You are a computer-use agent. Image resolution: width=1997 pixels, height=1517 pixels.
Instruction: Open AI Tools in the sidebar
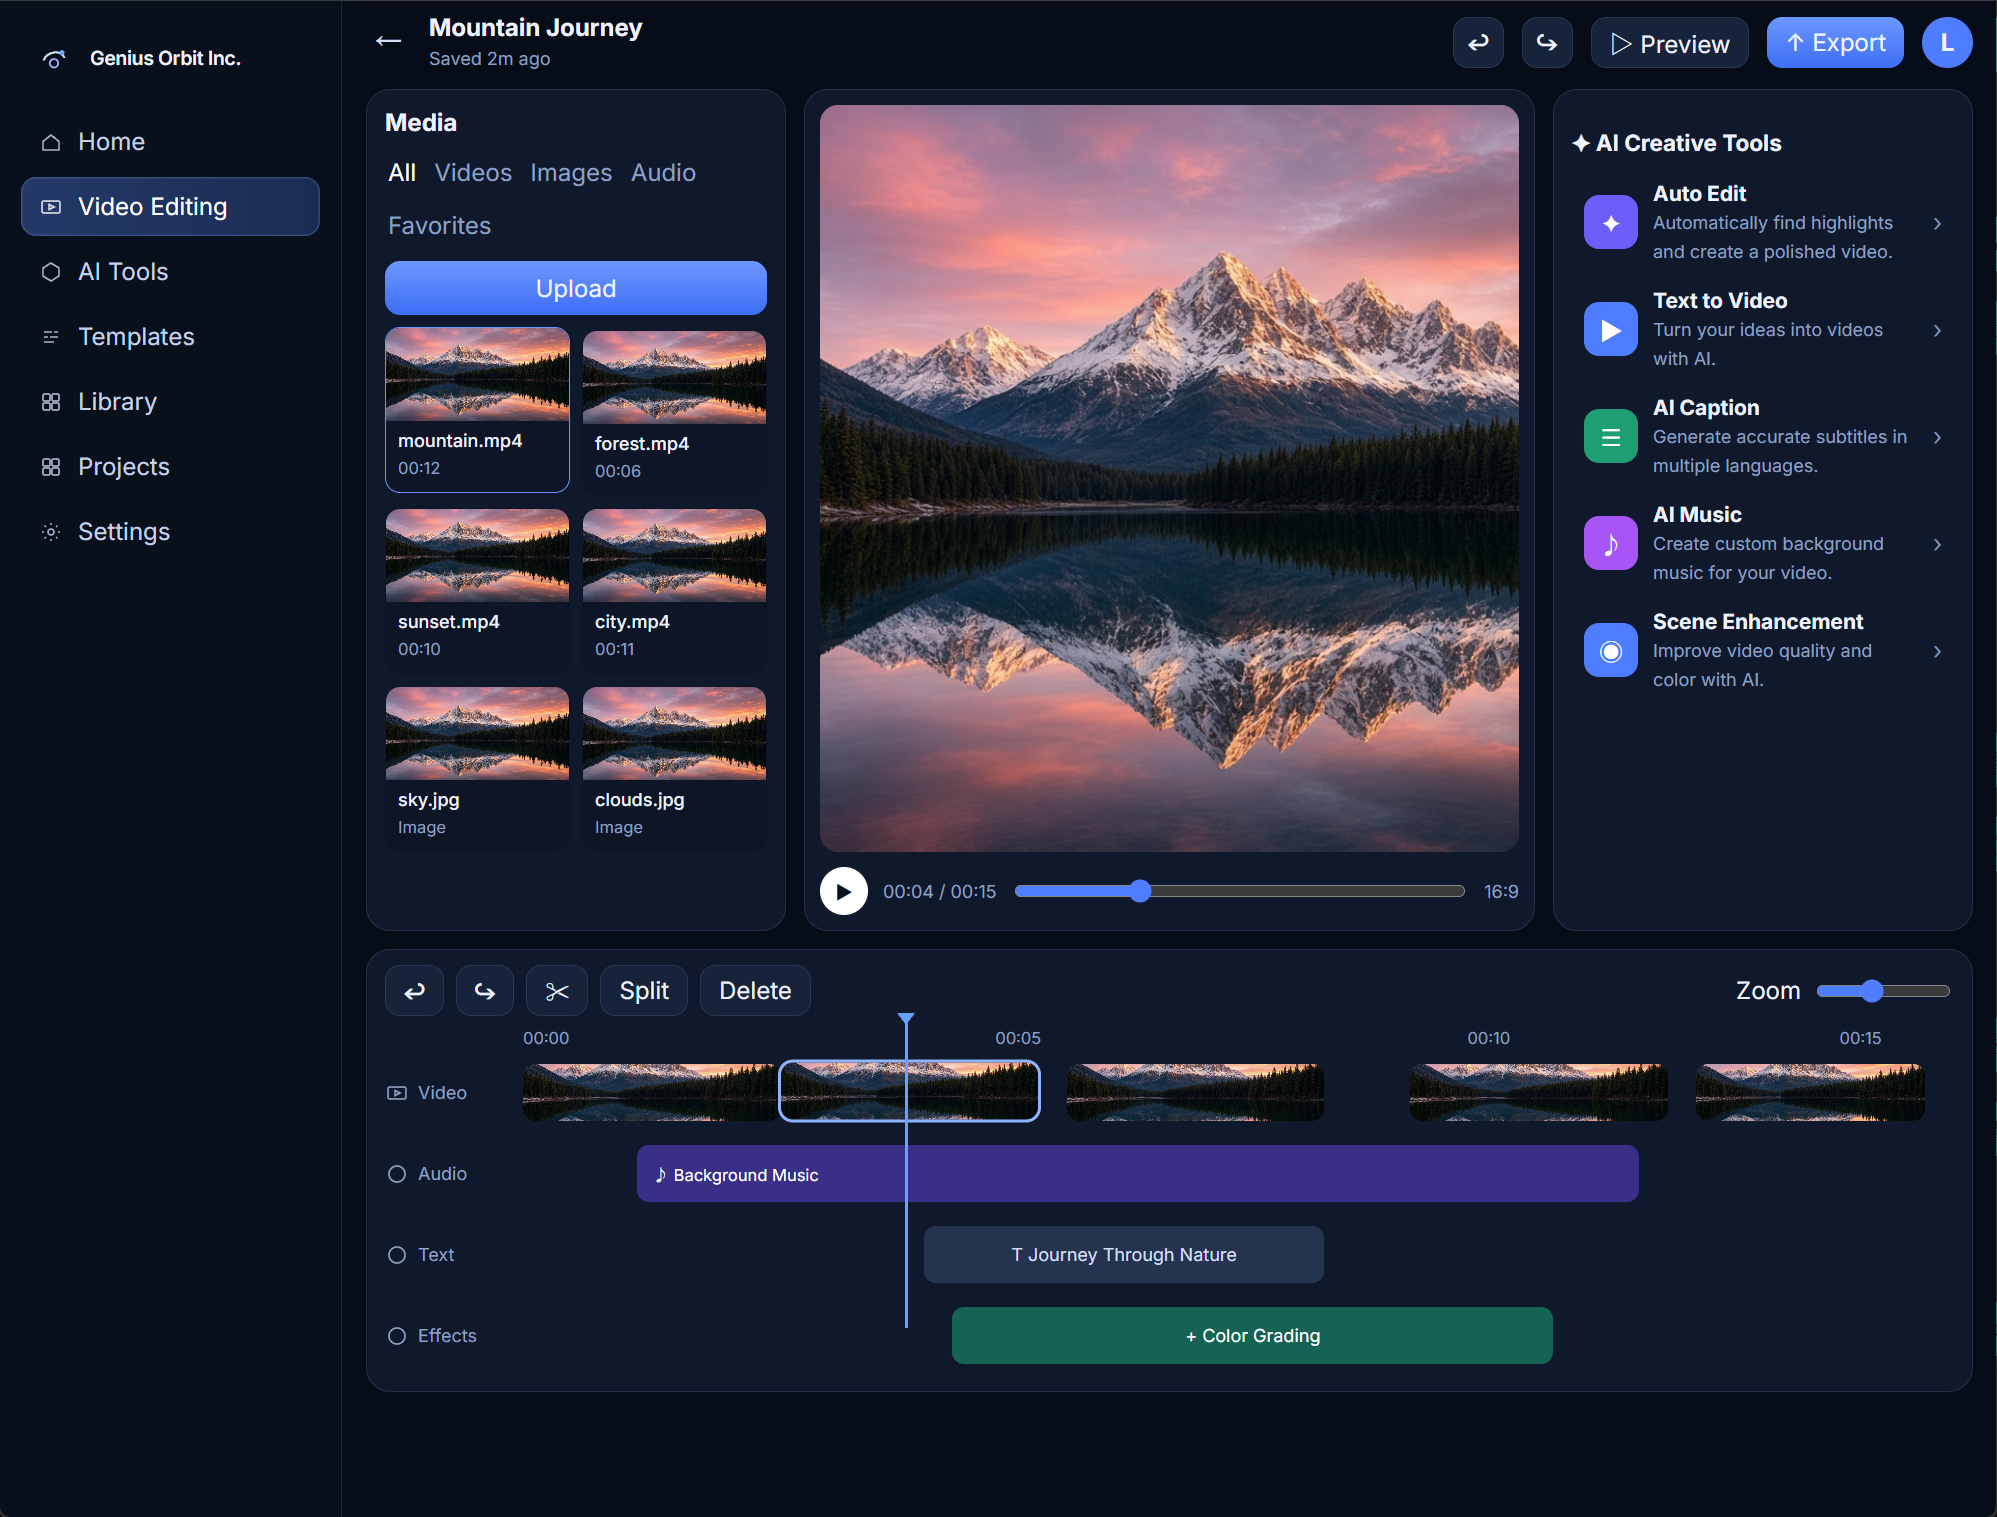coord(170,272)
